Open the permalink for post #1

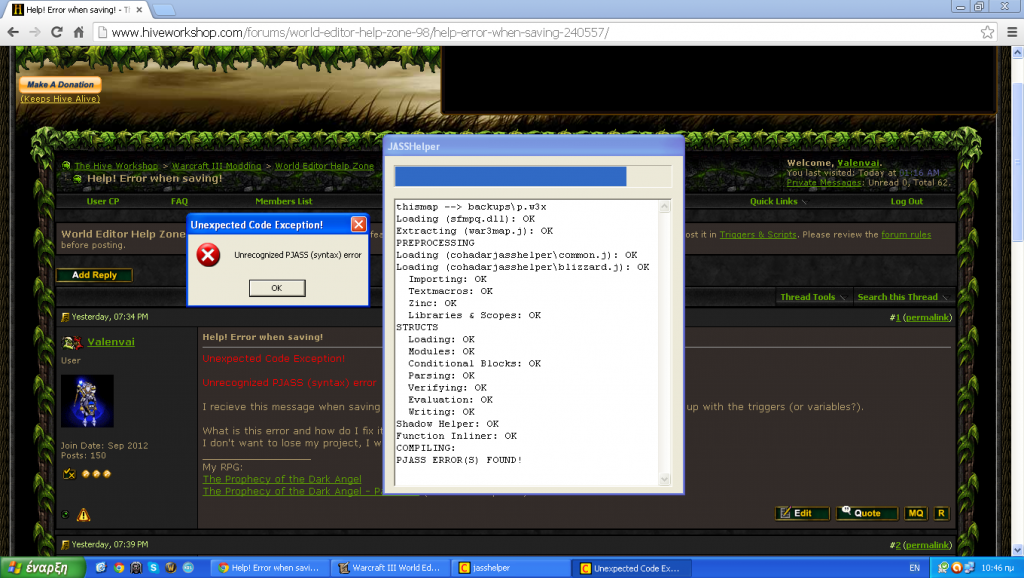pyautogui.click(x=927, y=317)
